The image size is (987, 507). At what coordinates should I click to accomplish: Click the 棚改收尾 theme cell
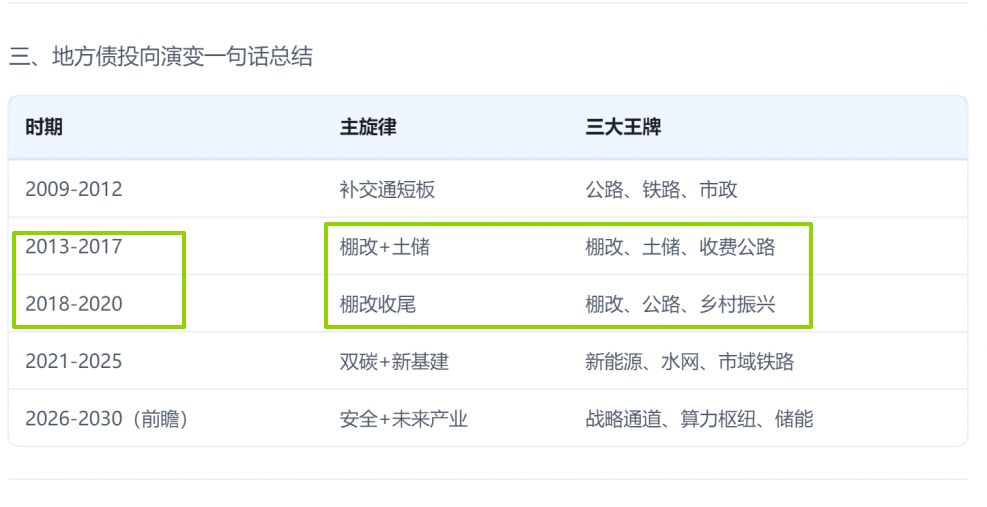coord(377,304)
